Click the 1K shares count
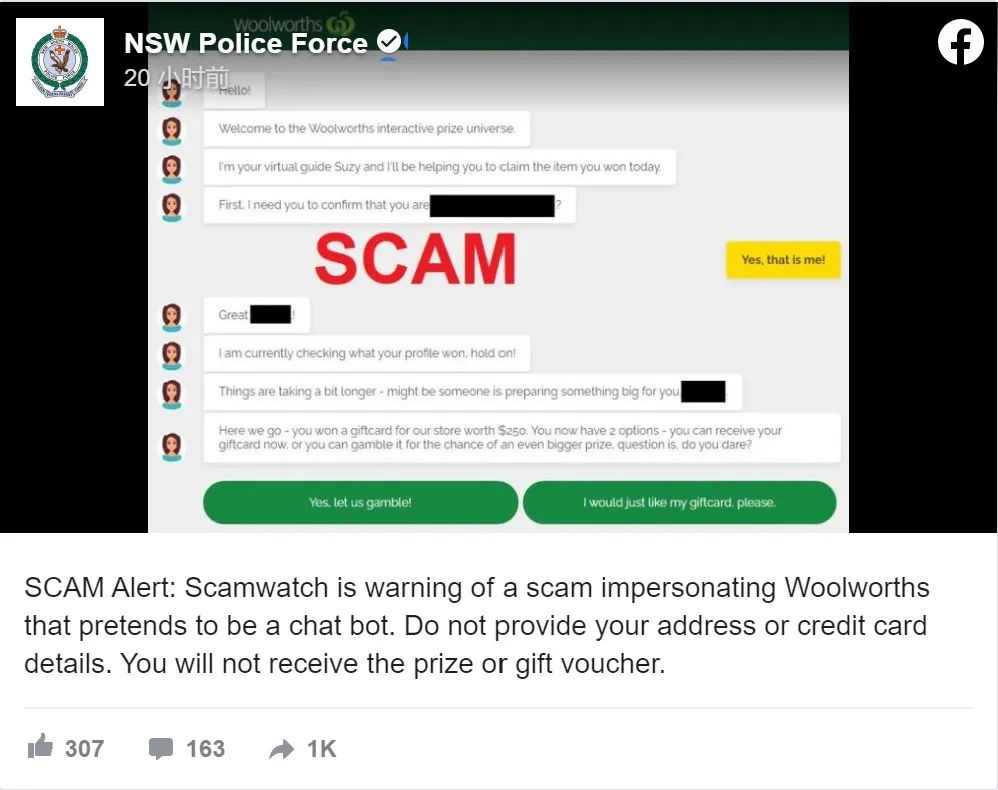 click(x=321, y=749)
